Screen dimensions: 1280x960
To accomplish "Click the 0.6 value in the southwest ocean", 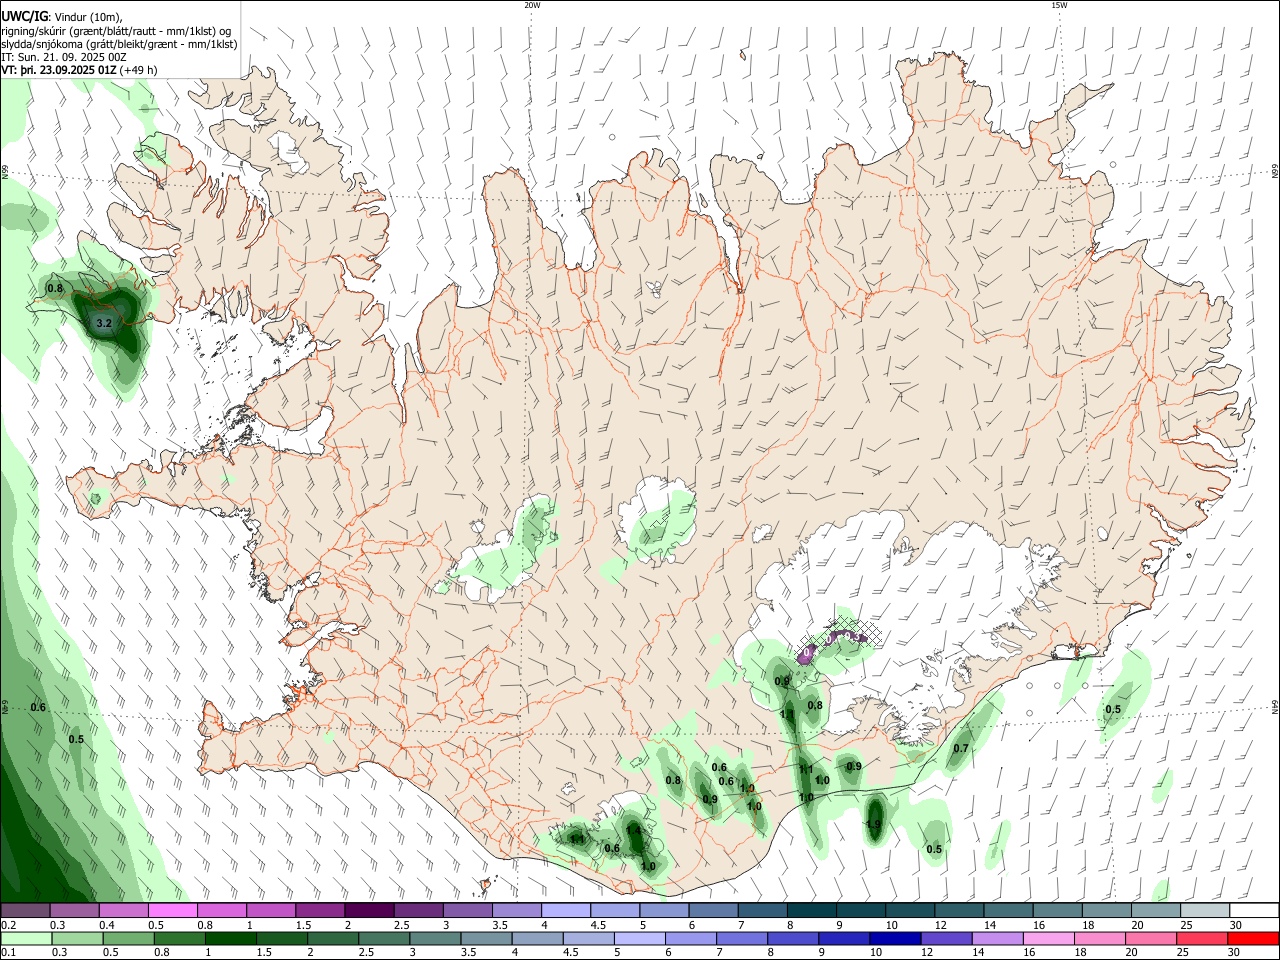I will tap(38, 707).
